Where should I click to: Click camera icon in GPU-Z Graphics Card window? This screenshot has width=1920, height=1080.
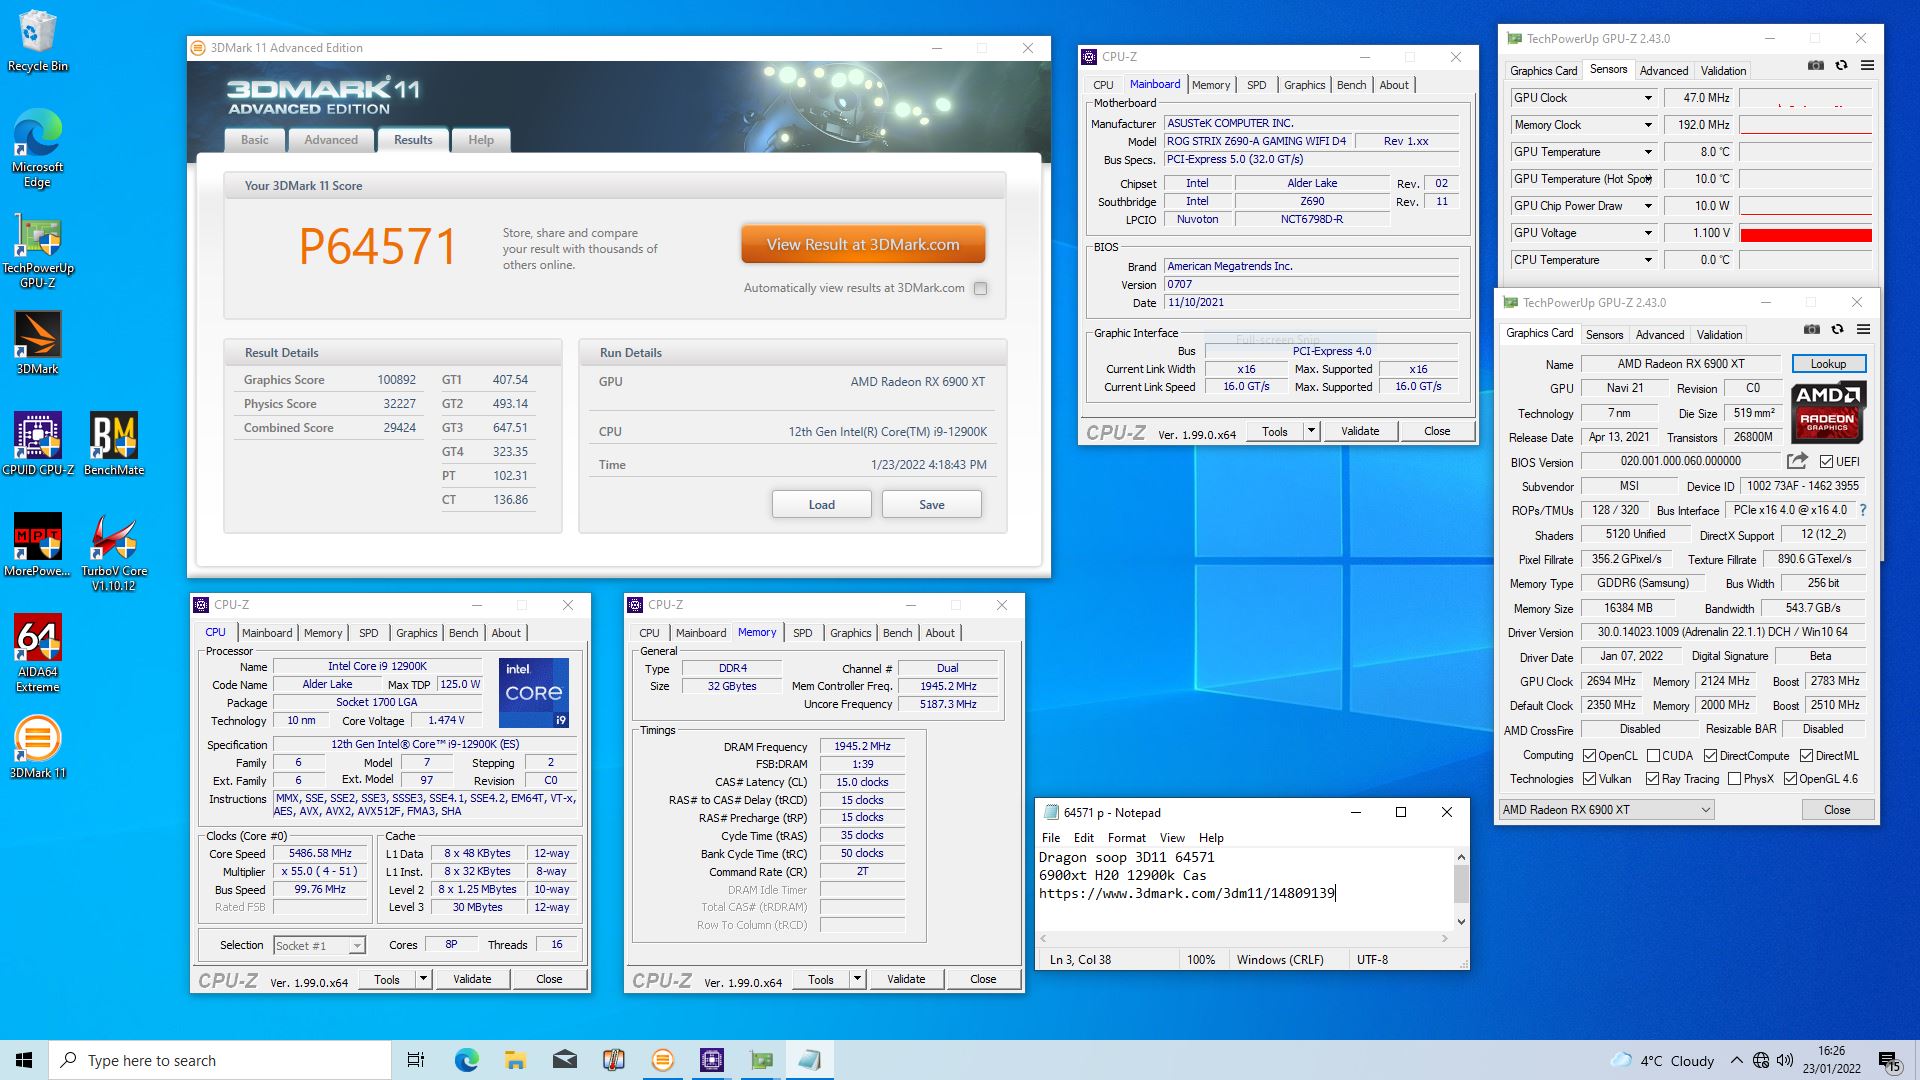point(1811,329)
